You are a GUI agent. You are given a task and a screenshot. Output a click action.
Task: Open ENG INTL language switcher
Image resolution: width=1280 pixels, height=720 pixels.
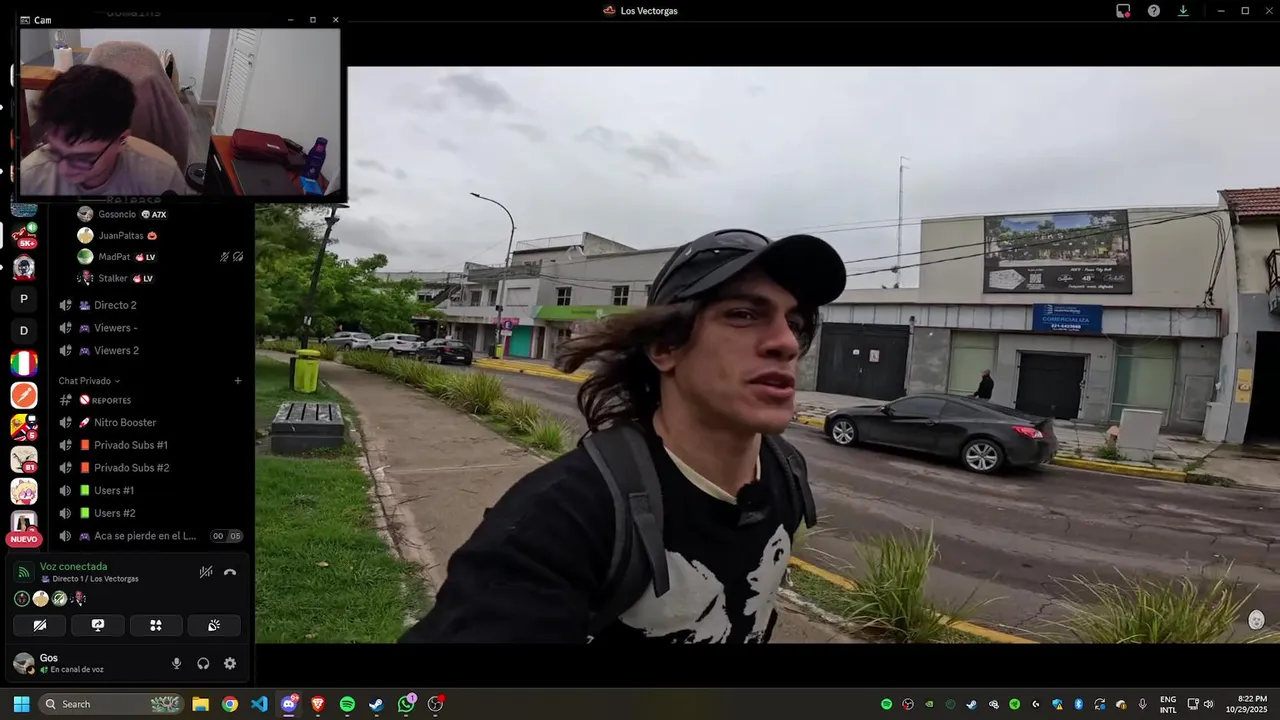1168,704
